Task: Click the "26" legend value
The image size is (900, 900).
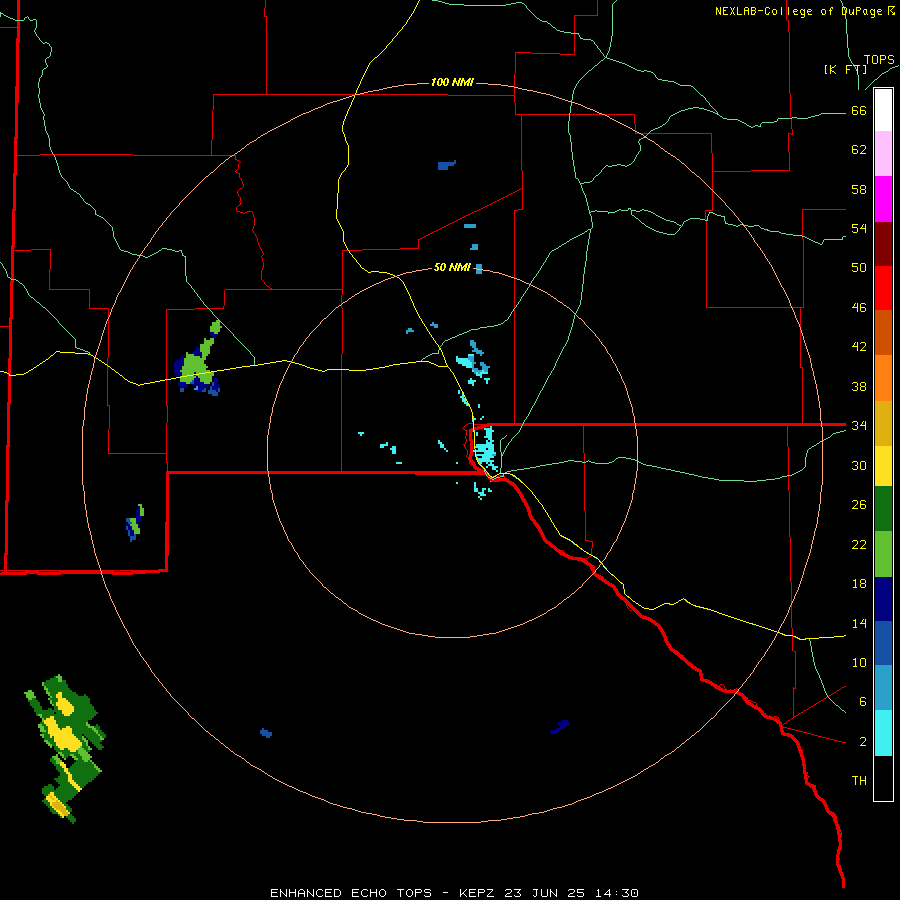Action: click(859, 505)
